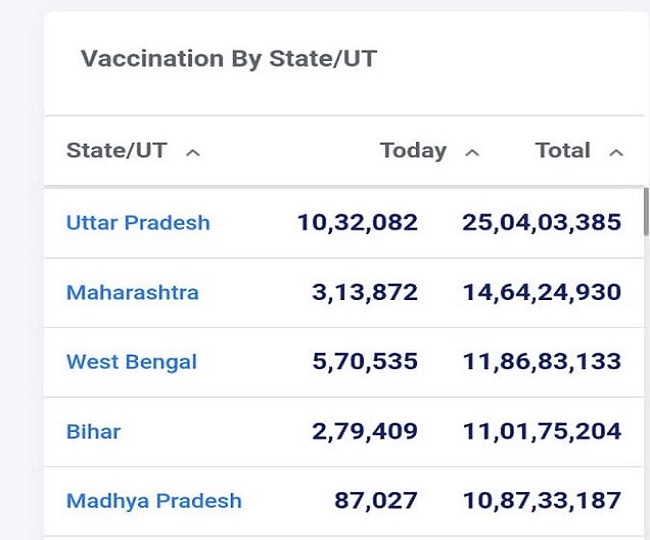Open Uttar Pradesh state link
Viewport: 650px width, 540px height.
[138, 223]
